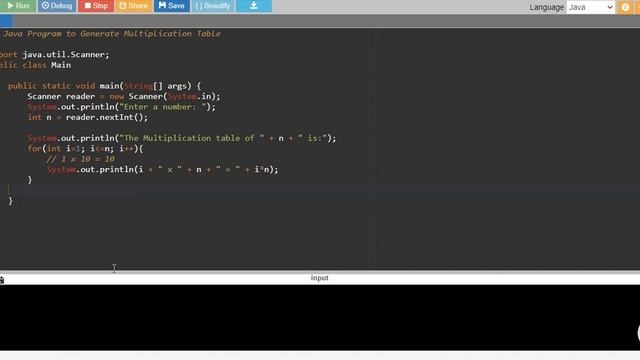Select the blue file tab above the editor

pos(6,20)
